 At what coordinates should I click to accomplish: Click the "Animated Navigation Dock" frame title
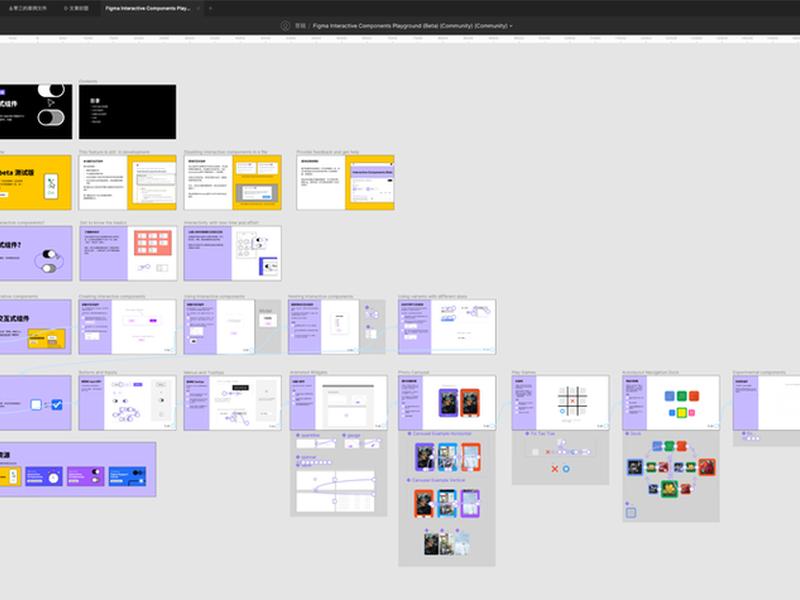click(x=651, y=372)
